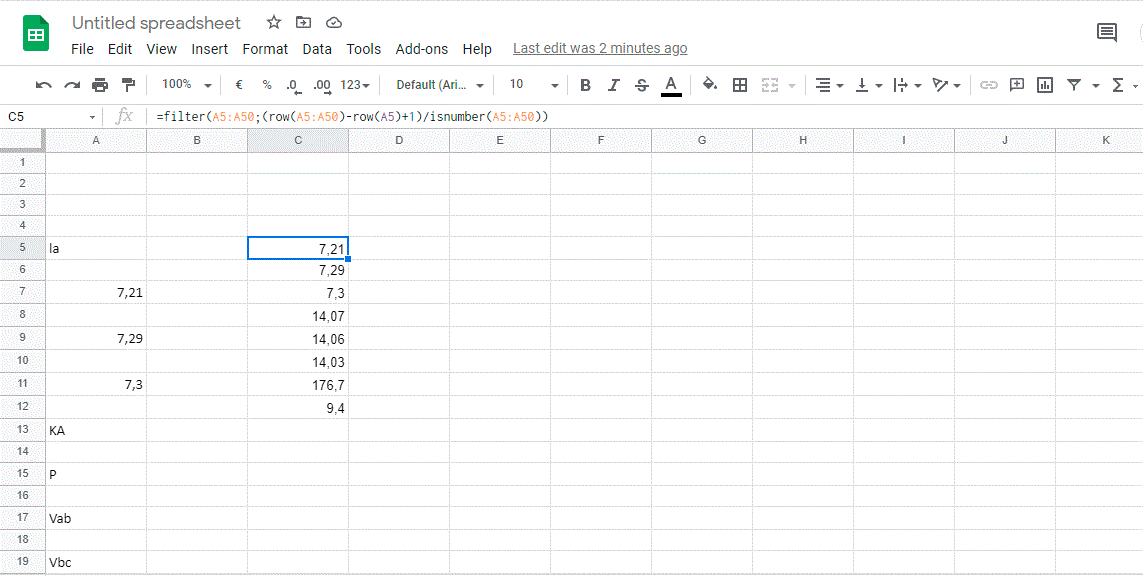Rename the Untitled spreadsheet title
This screenshot has width=1143, height=576.
(156, 23)
